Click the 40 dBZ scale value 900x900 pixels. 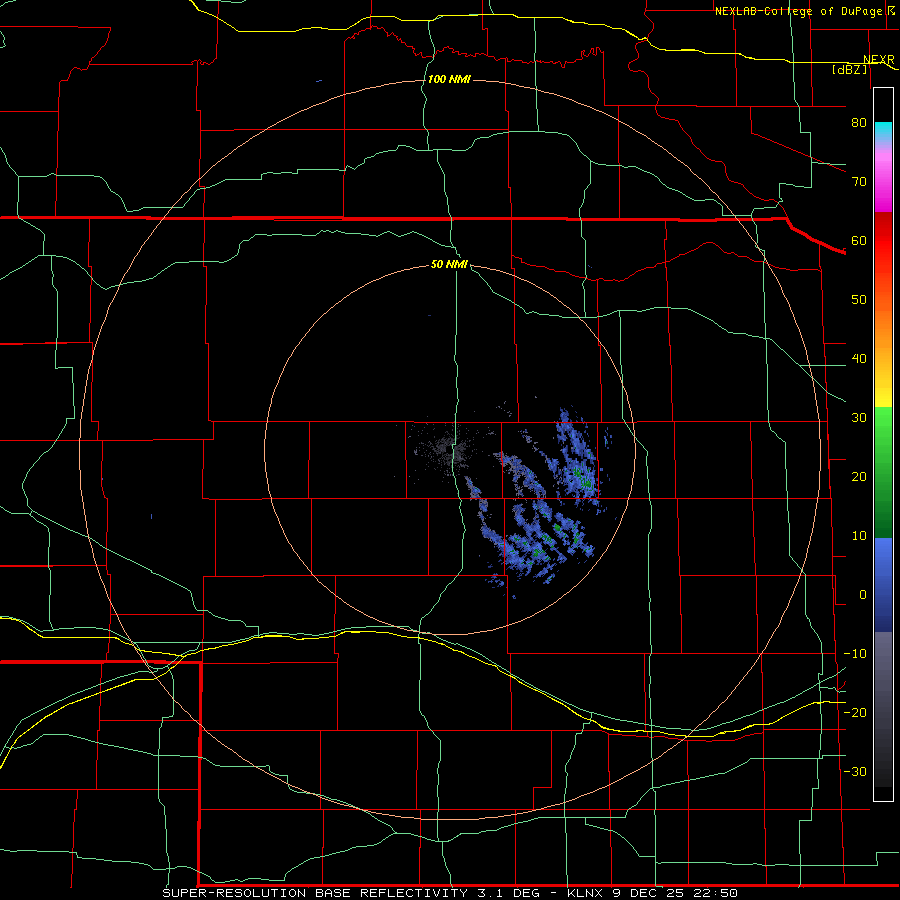(x=859, y=359)
